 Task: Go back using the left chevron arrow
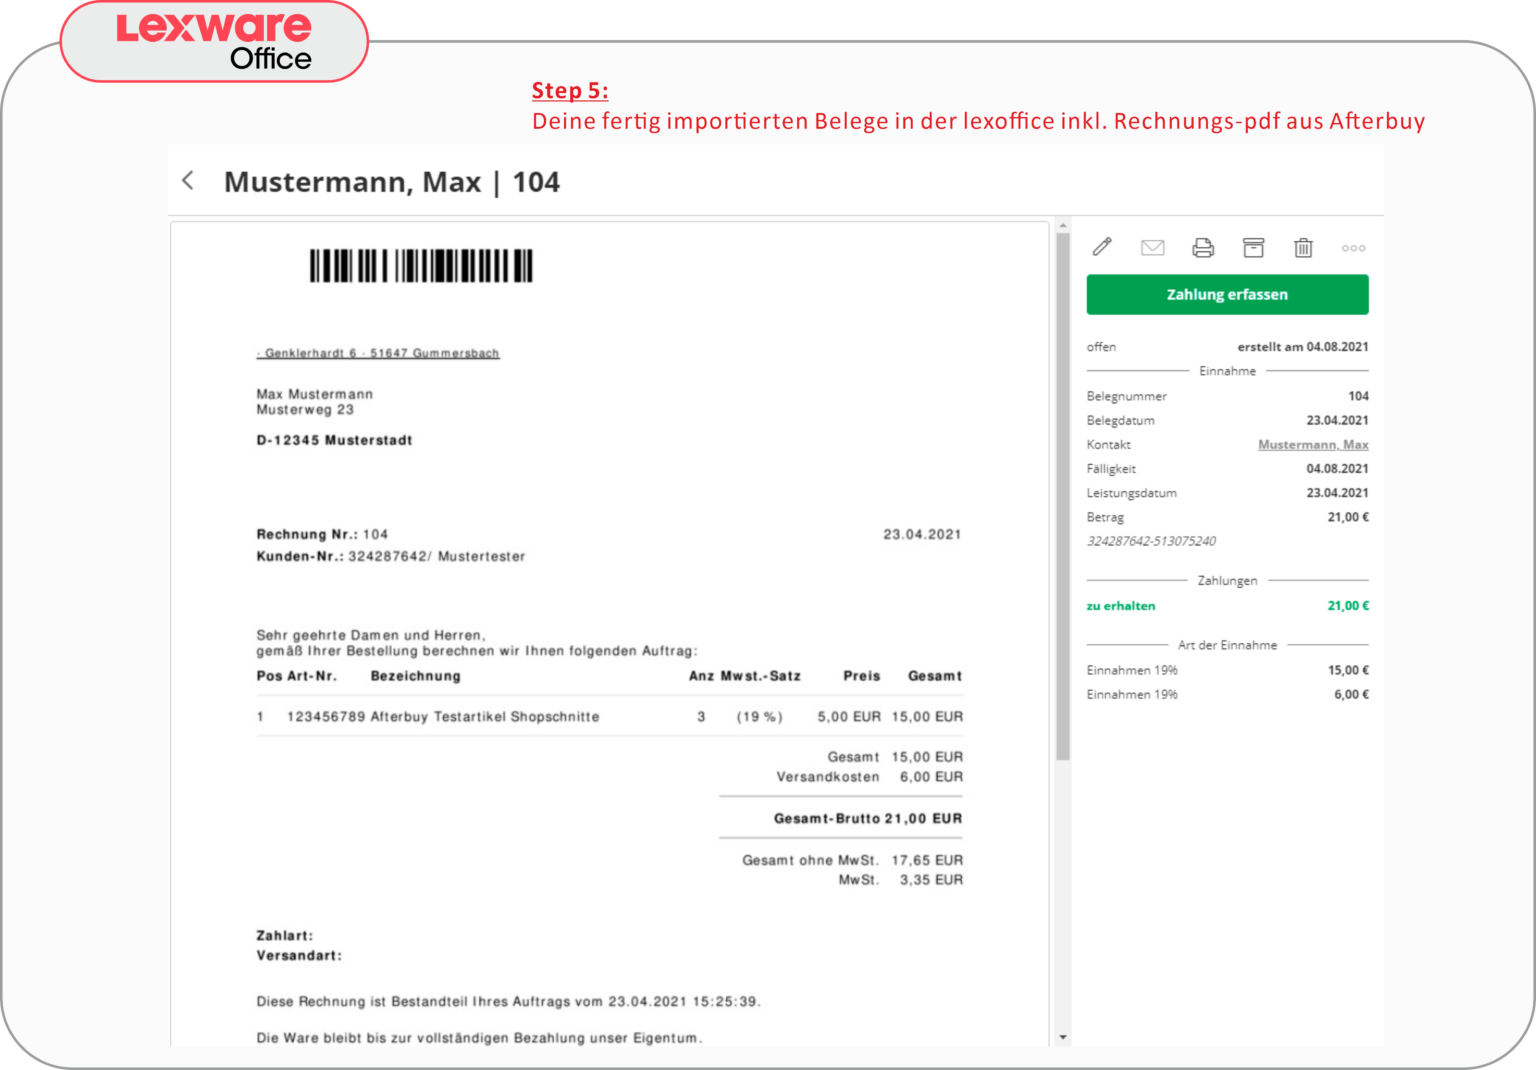tap(187, 180)
